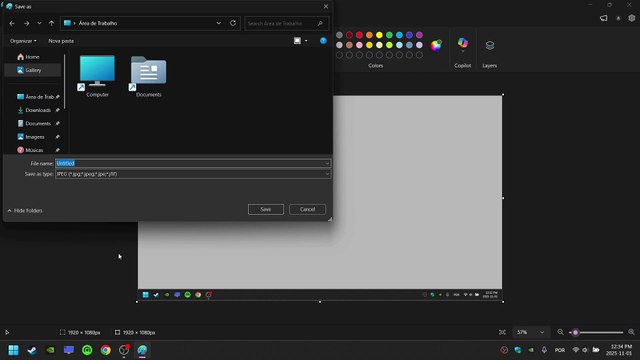Pick the purple color swatch
Image resolution: width=640 pixels, height=360 pixels.
tap(419, 35)
